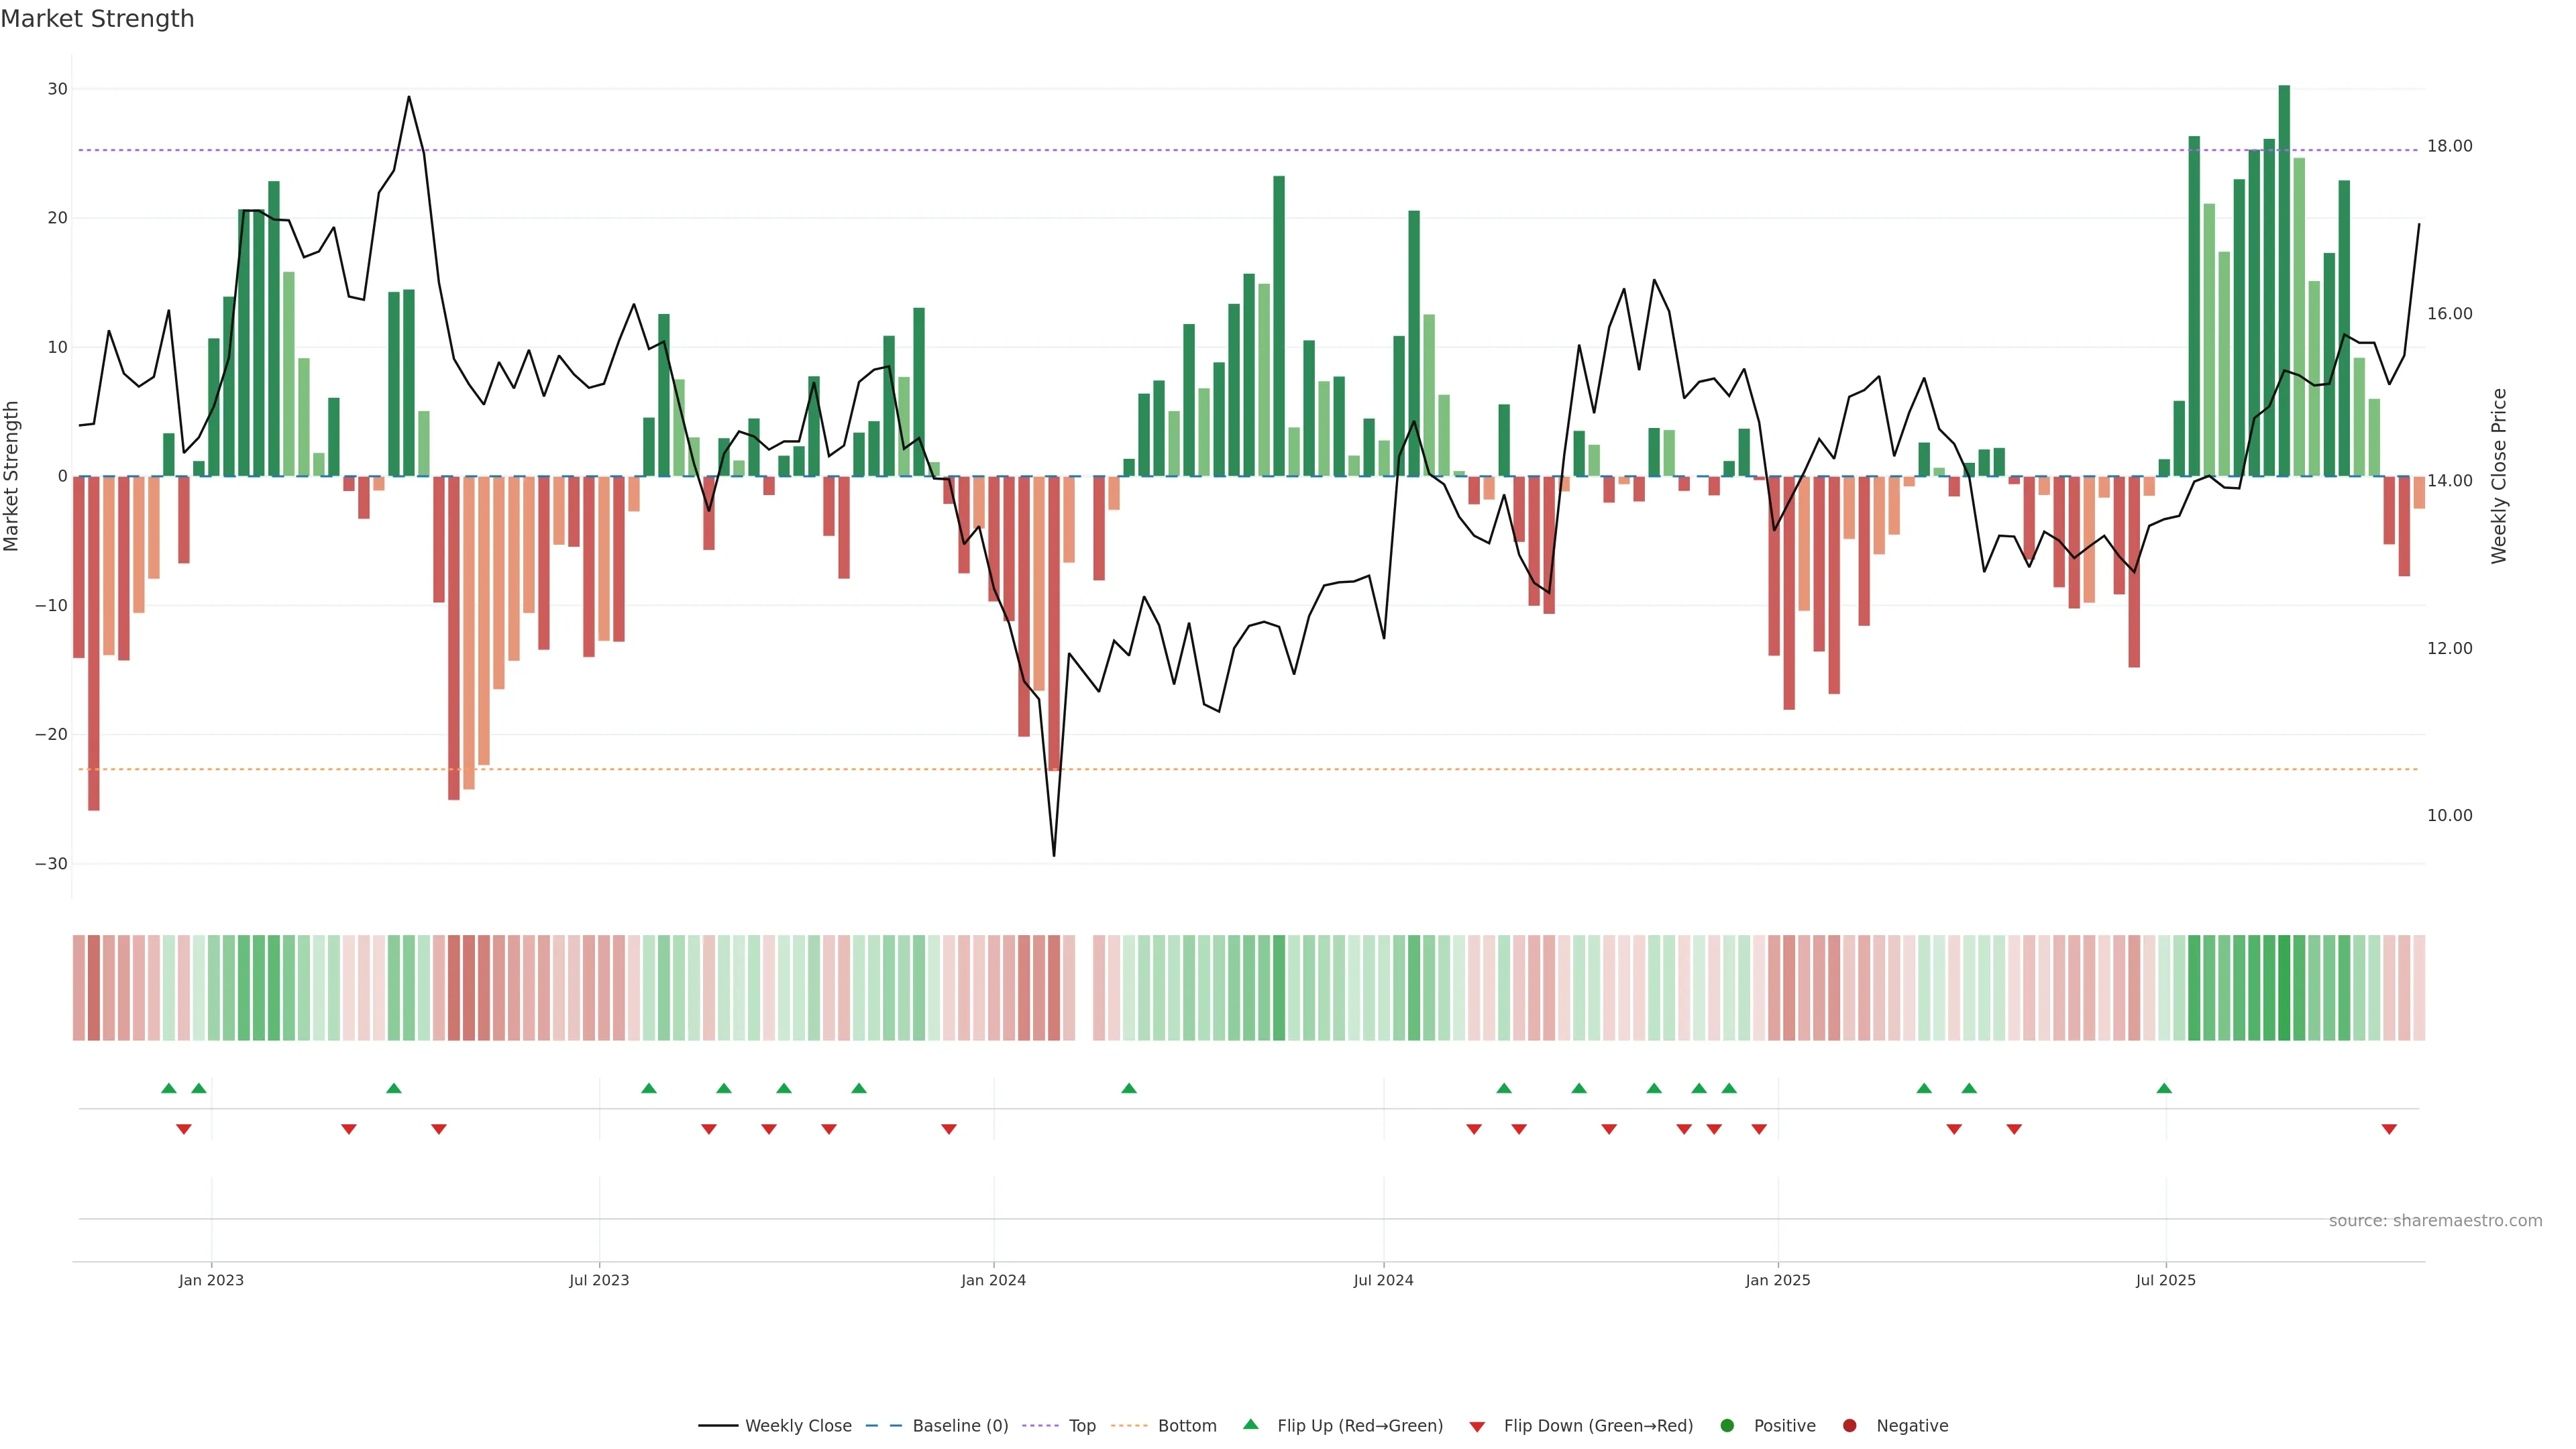Click the red Flip Down legend triangle
Image resolution: width=2576 pixels, height=1449 pixels.
pyautogui.click(x=1477, y=1426)
